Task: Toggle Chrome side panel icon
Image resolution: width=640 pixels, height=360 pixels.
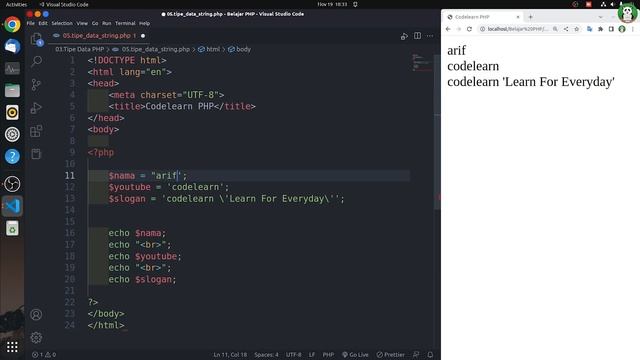Action: 611,29
